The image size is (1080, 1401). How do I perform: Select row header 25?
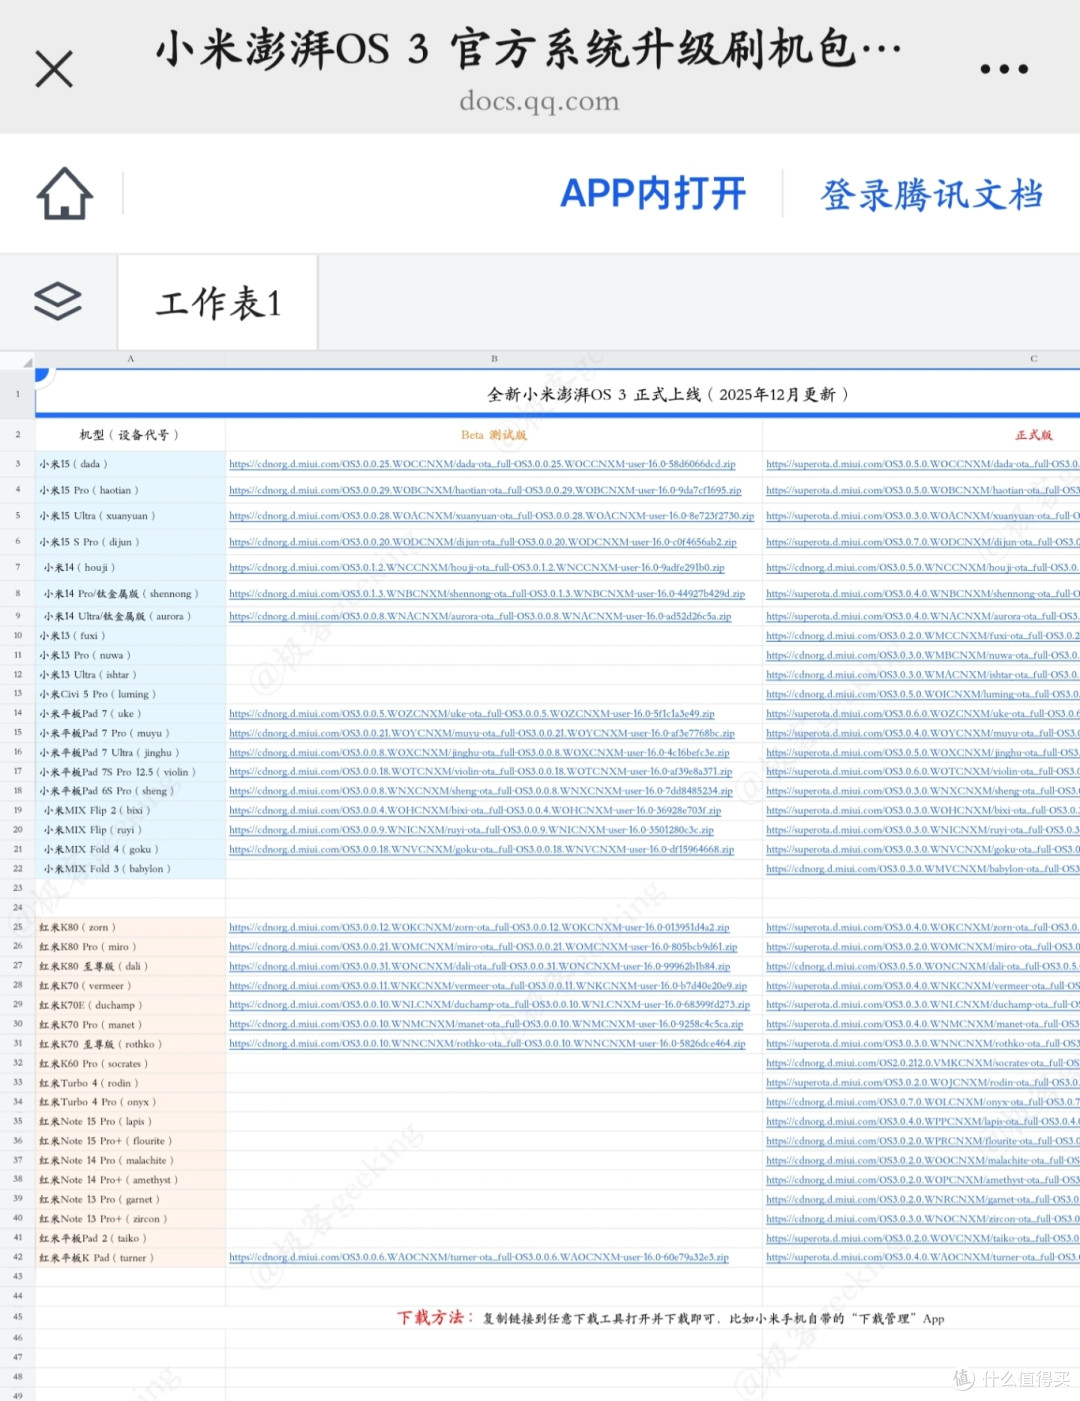tap(17, 928)
